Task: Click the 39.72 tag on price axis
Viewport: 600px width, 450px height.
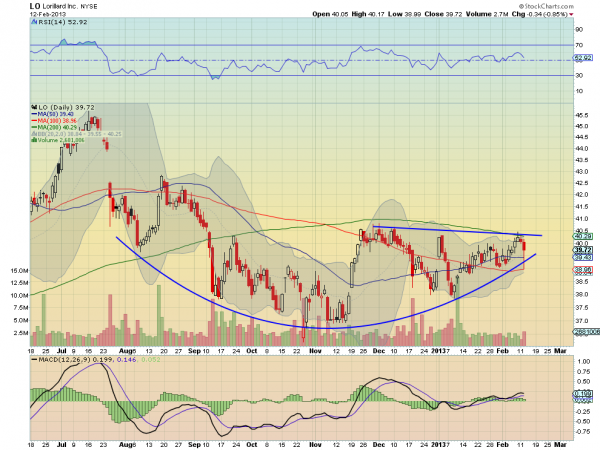Action: tap(583, 250)
